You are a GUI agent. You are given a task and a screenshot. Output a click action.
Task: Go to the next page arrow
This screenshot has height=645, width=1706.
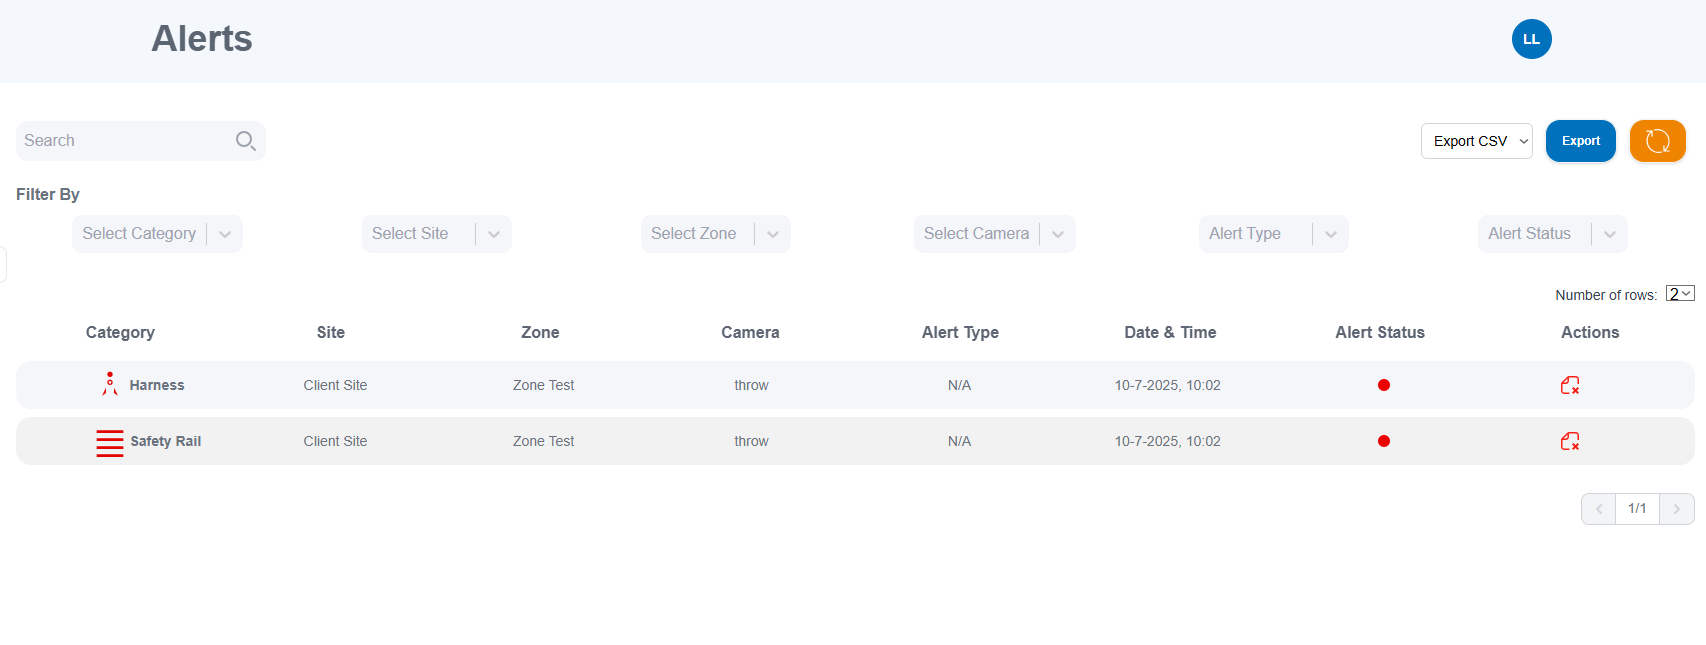tap(1676, 509)
